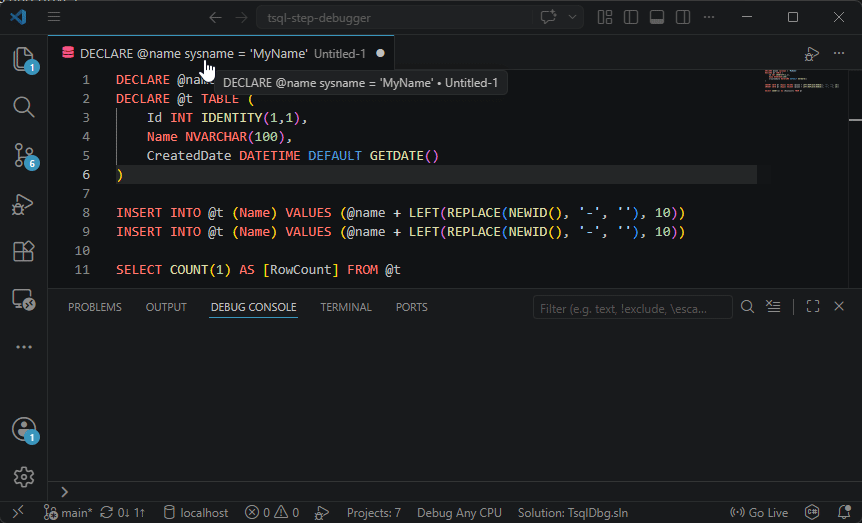Switch to the Problems tab
Screen dimensions: 862x523
(95, 307)
